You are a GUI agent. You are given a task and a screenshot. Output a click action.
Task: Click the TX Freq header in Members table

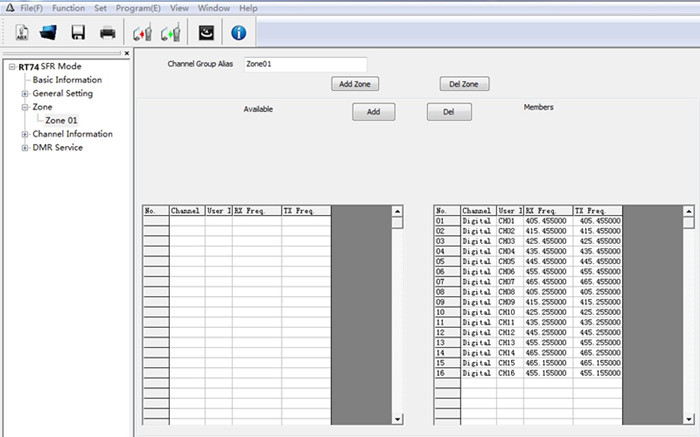[x=598, y=211]
